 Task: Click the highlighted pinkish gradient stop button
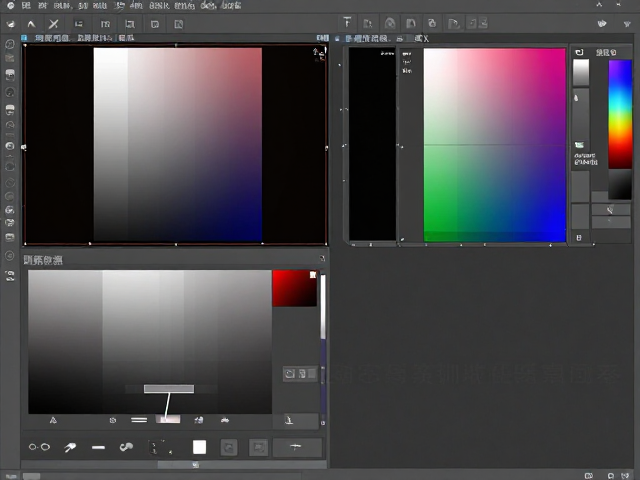168,419
